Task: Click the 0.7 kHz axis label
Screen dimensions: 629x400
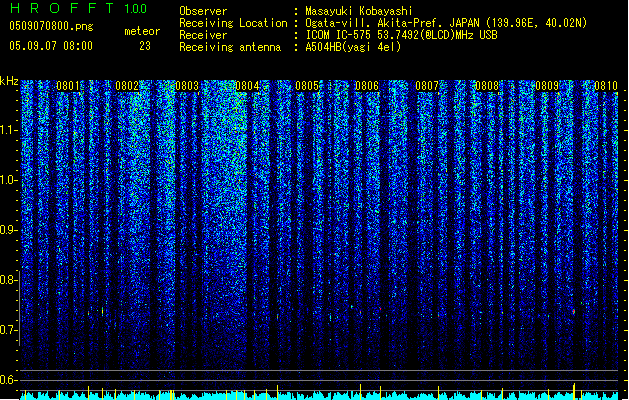Action: (x=9, y=330)
